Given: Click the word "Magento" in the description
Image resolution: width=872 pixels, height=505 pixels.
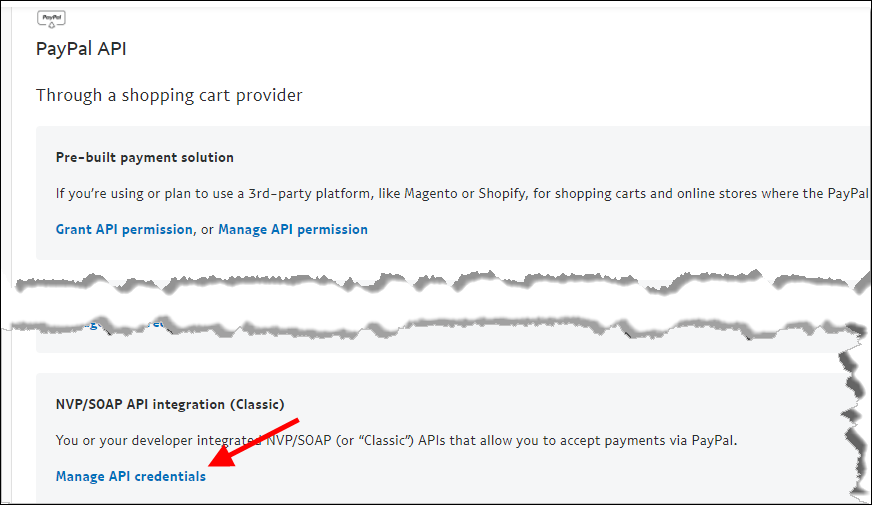Looking at the screenshot, I should [x=433, y=193].
